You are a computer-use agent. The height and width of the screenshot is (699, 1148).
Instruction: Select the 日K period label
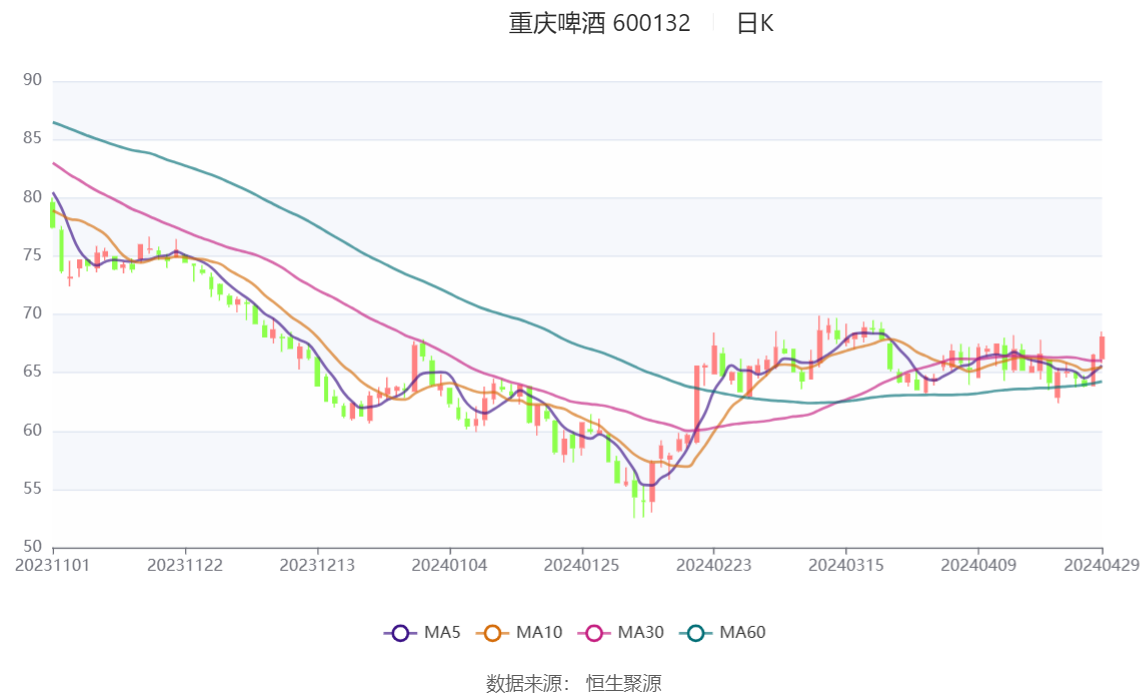tap(755, 23)
